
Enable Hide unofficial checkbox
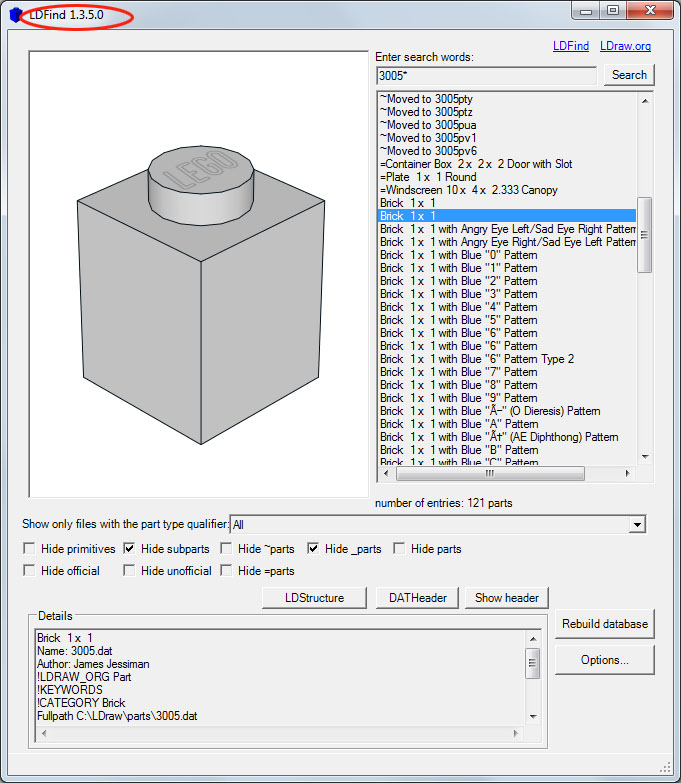coord(129,570)
